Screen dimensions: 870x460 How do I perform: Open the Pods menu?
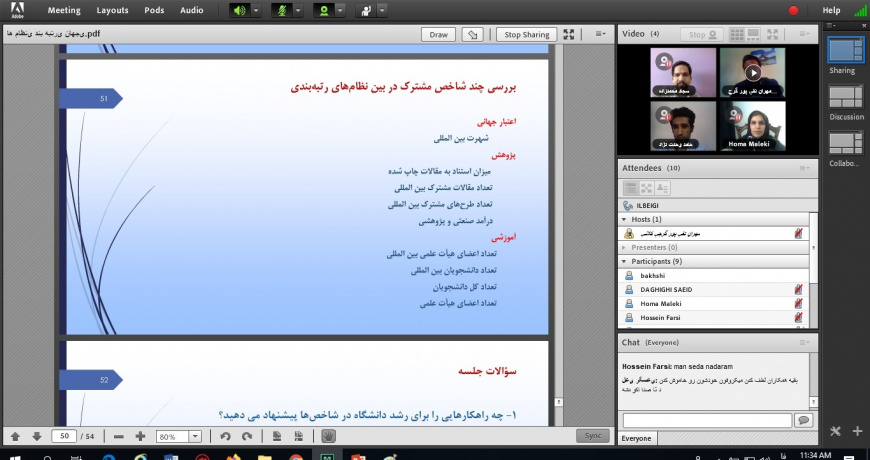(154, 11)
